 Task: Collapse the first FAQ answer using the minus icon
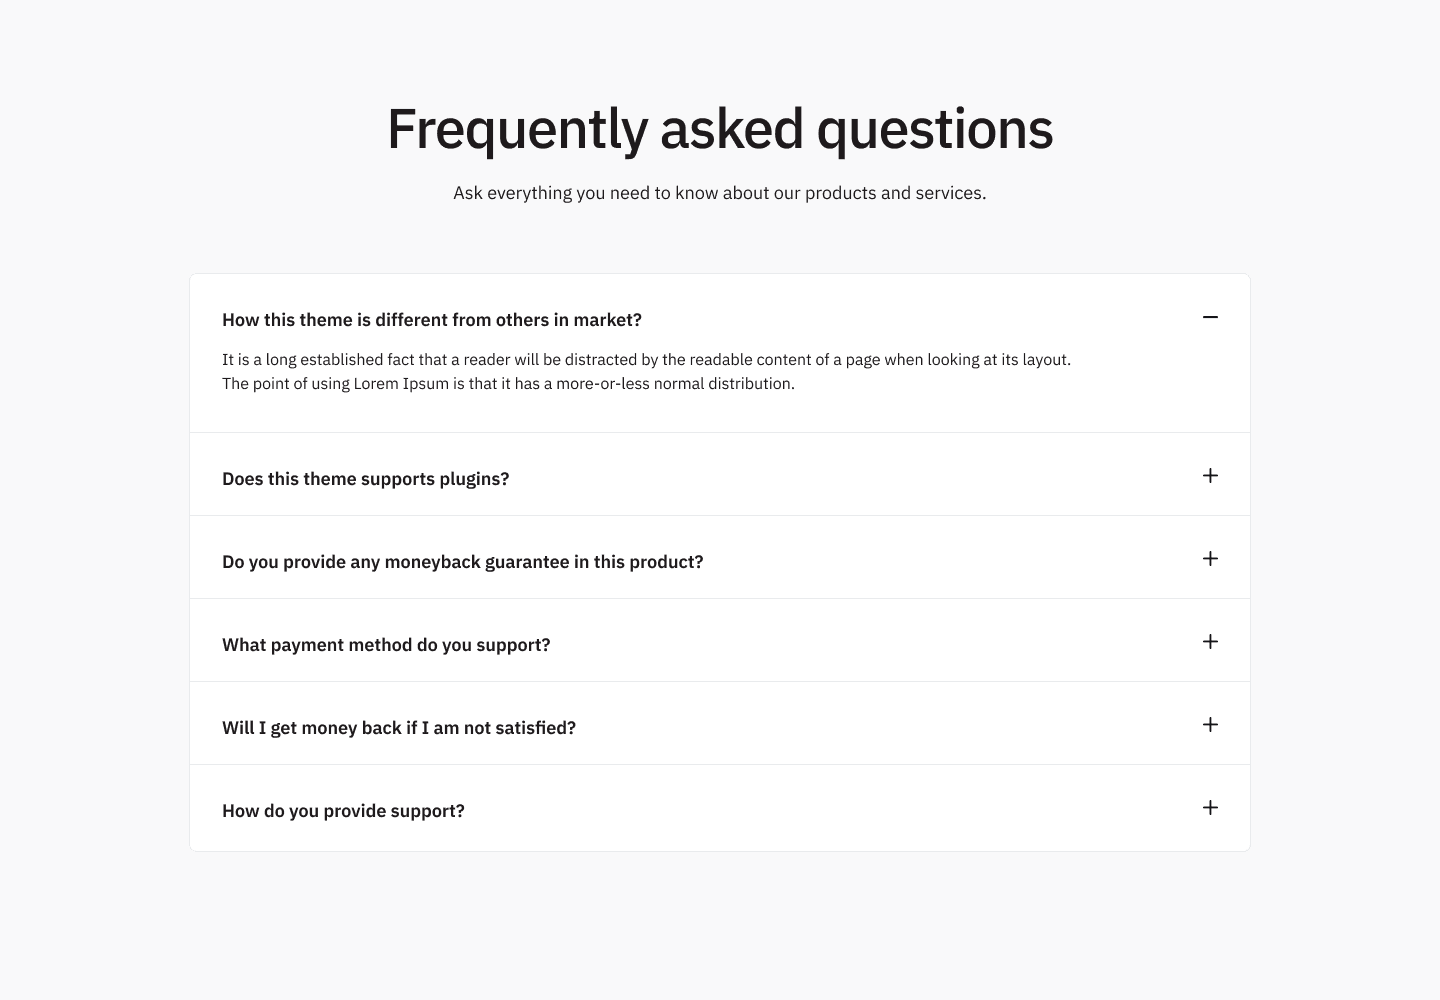(1210, 317)
